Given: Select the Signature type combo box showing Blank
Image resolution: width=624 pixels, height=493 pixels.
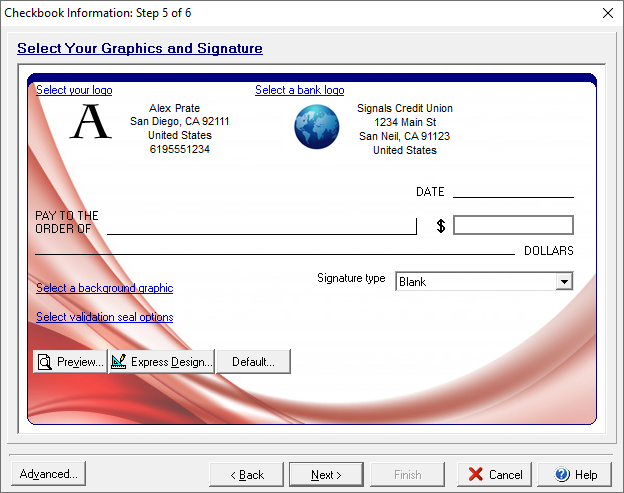Looking at the screenshot, I should pos(484,282).
